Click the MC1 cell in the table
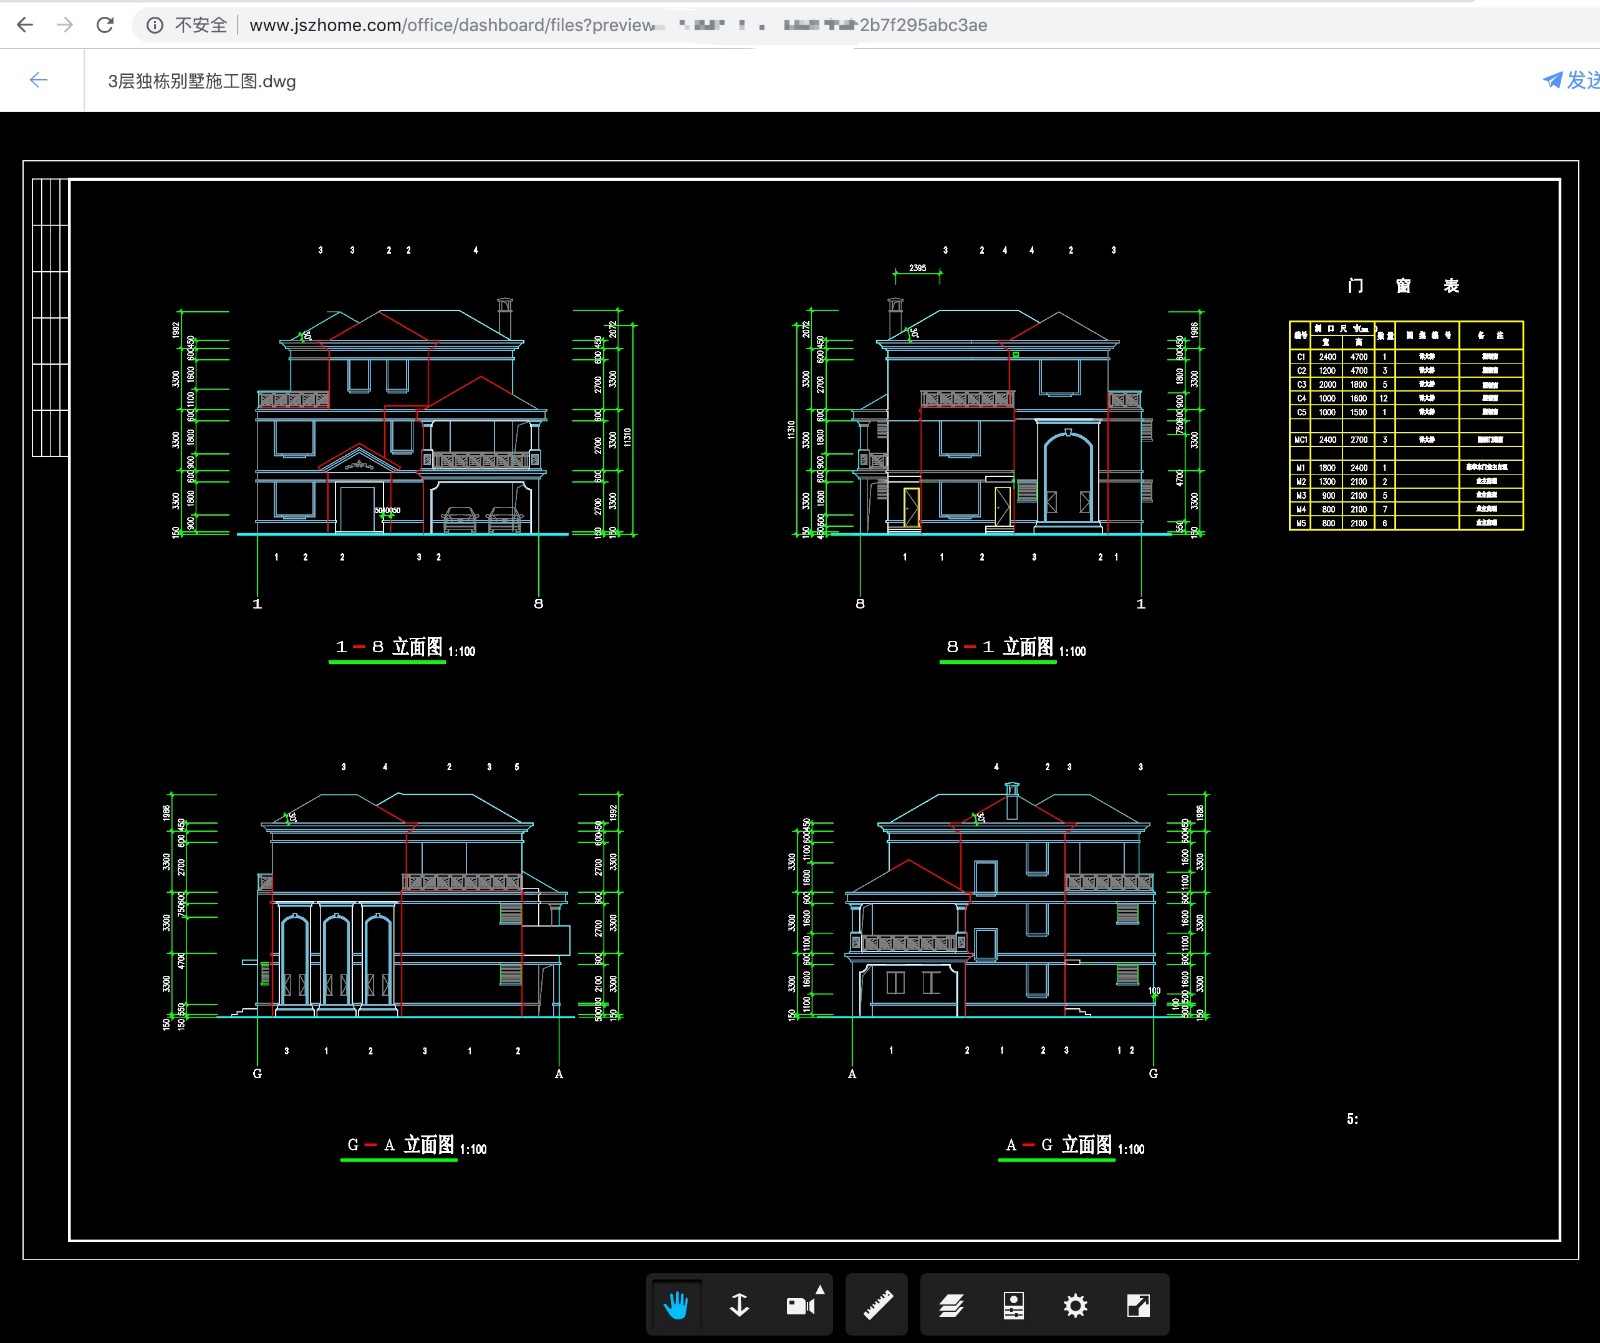 tap(1301, 440)
